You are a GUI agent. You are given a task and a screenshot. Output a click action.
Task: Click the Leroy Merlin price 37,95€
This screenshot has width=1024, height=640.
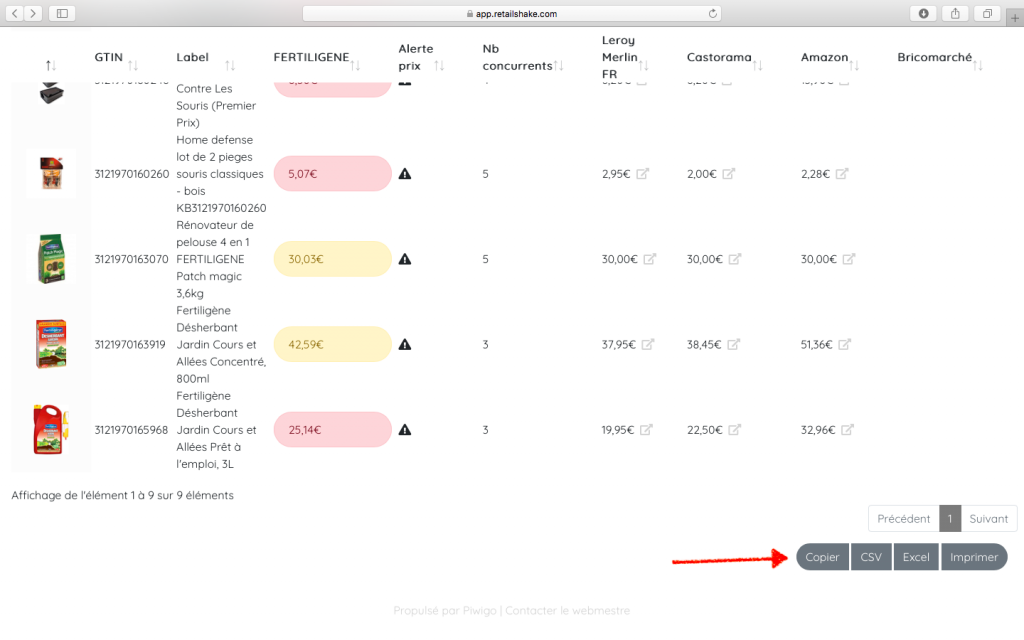pos(618,344)
